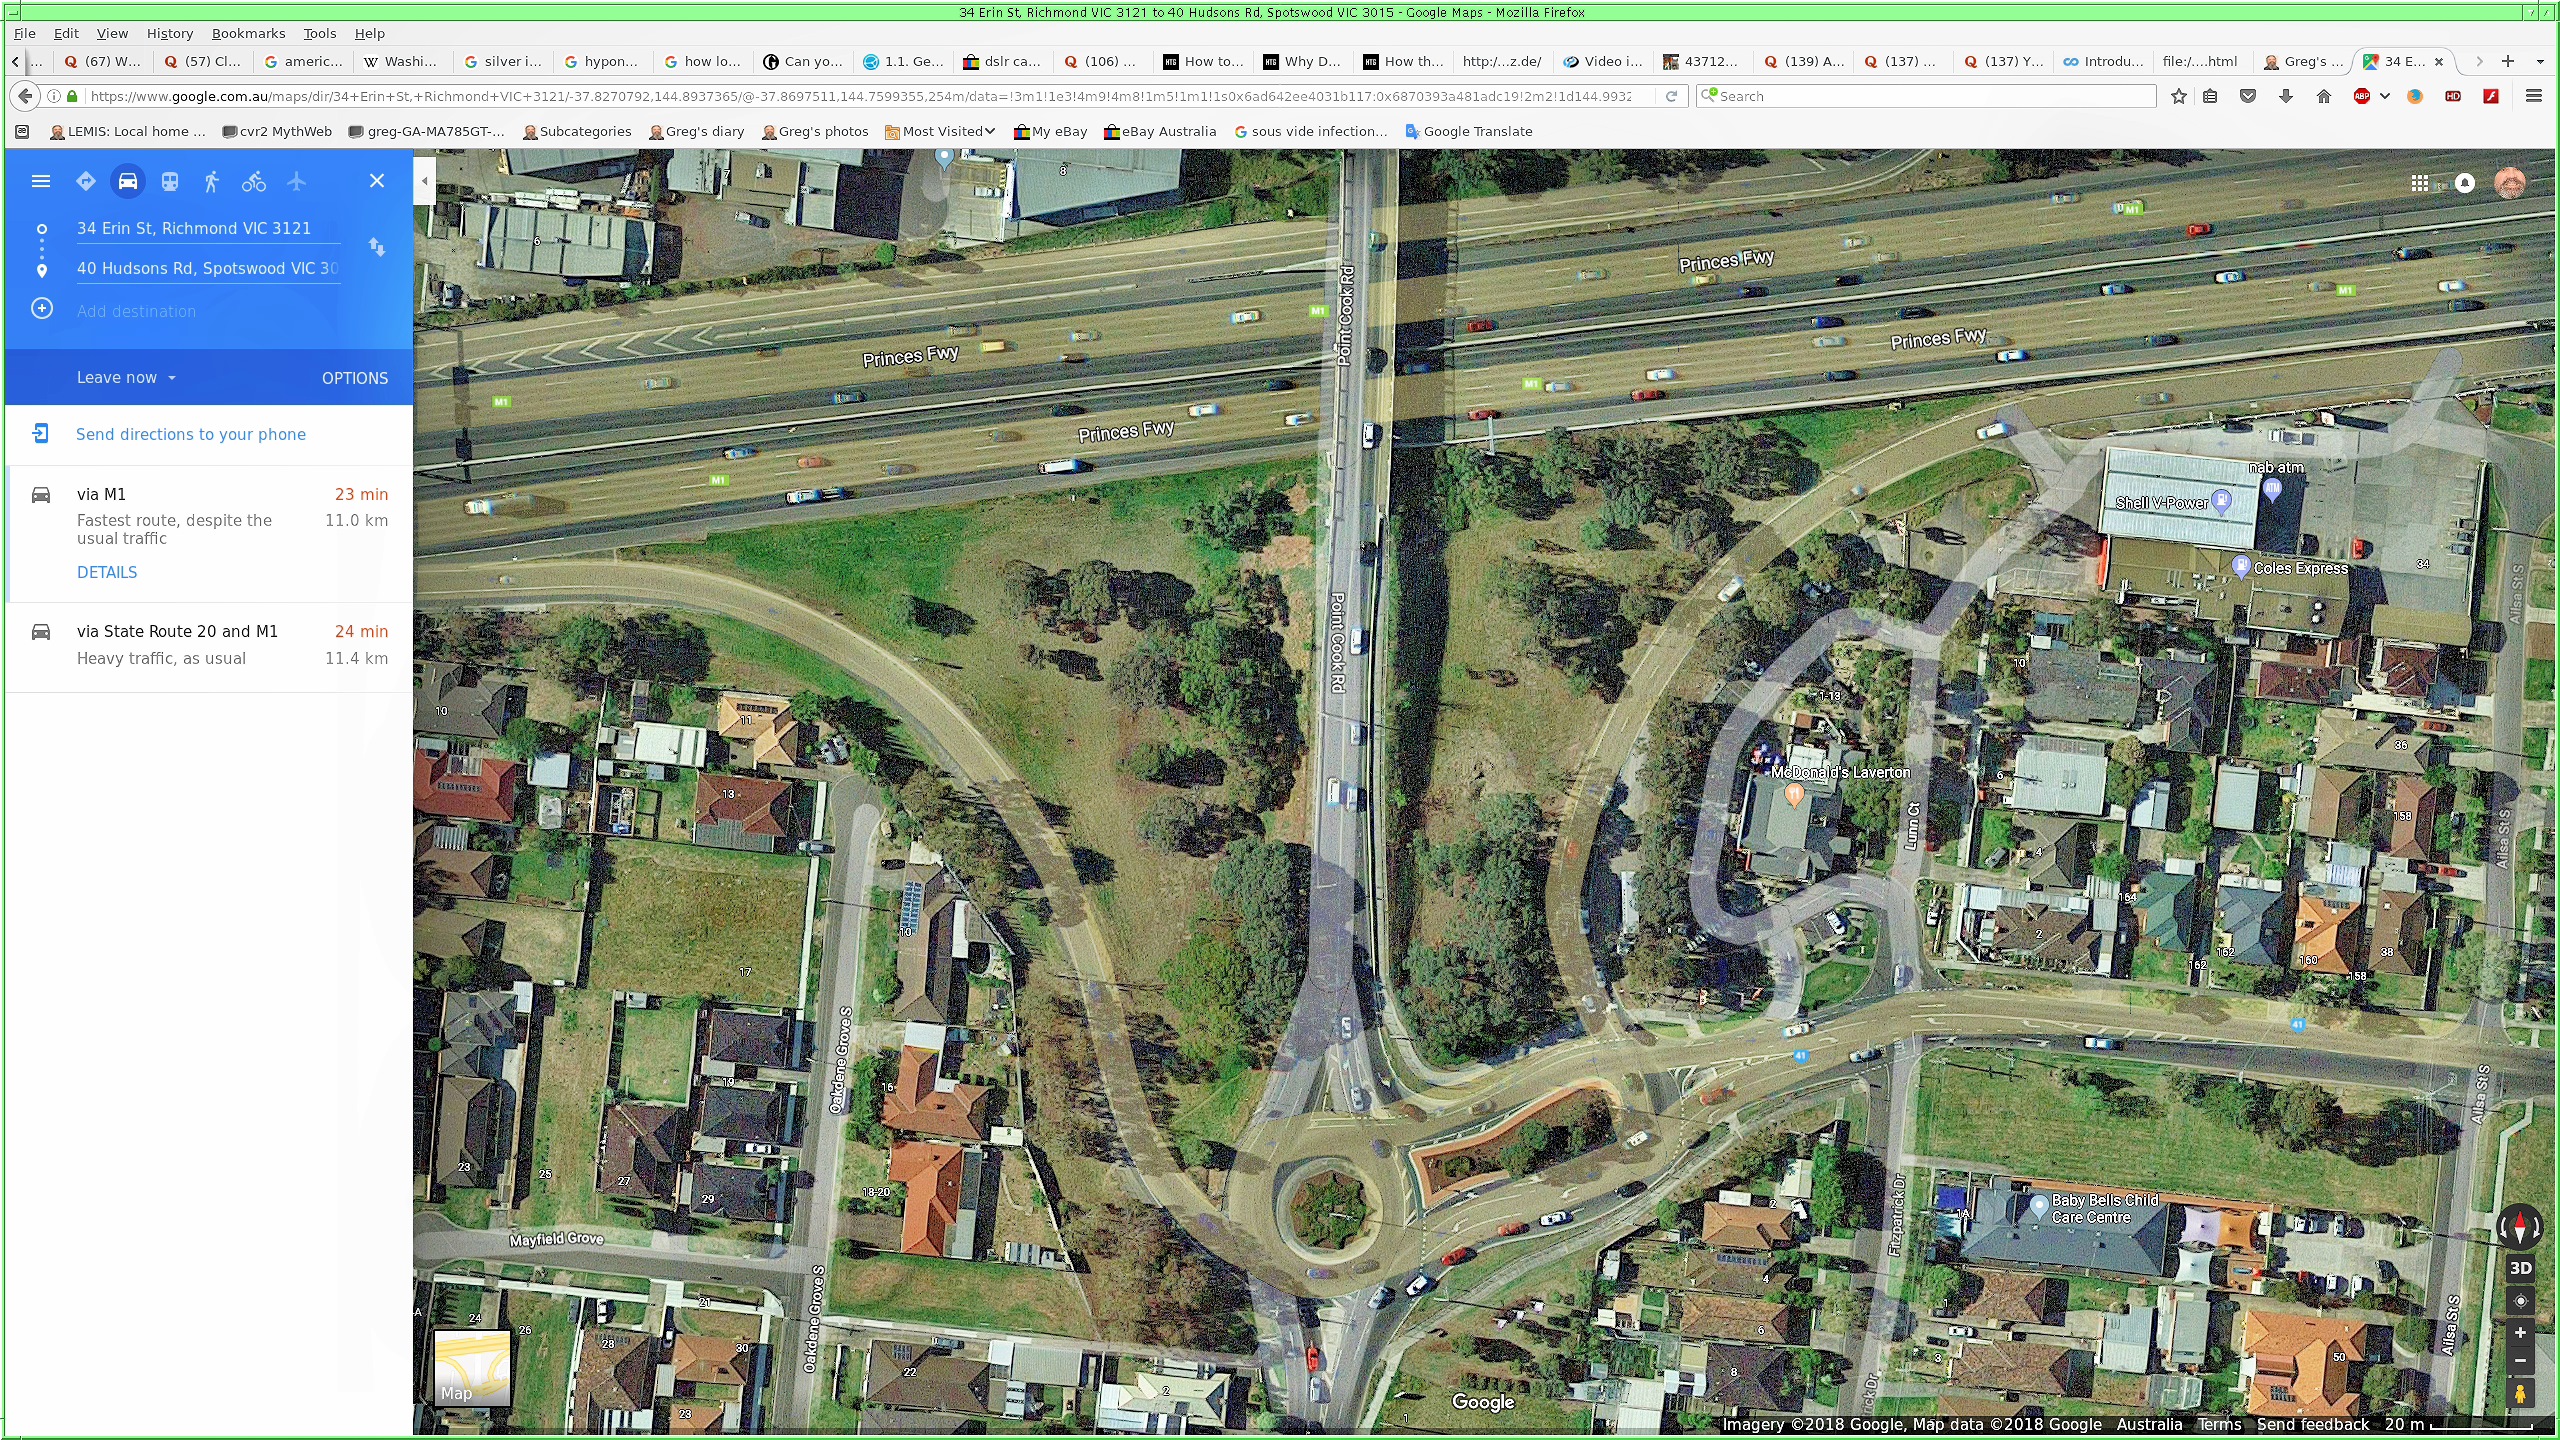Image resolution: width=2560 pixels, height=1440 pixels.
Task: Go back to previous page
Action: pyautogui.click(x=26, y=96)
